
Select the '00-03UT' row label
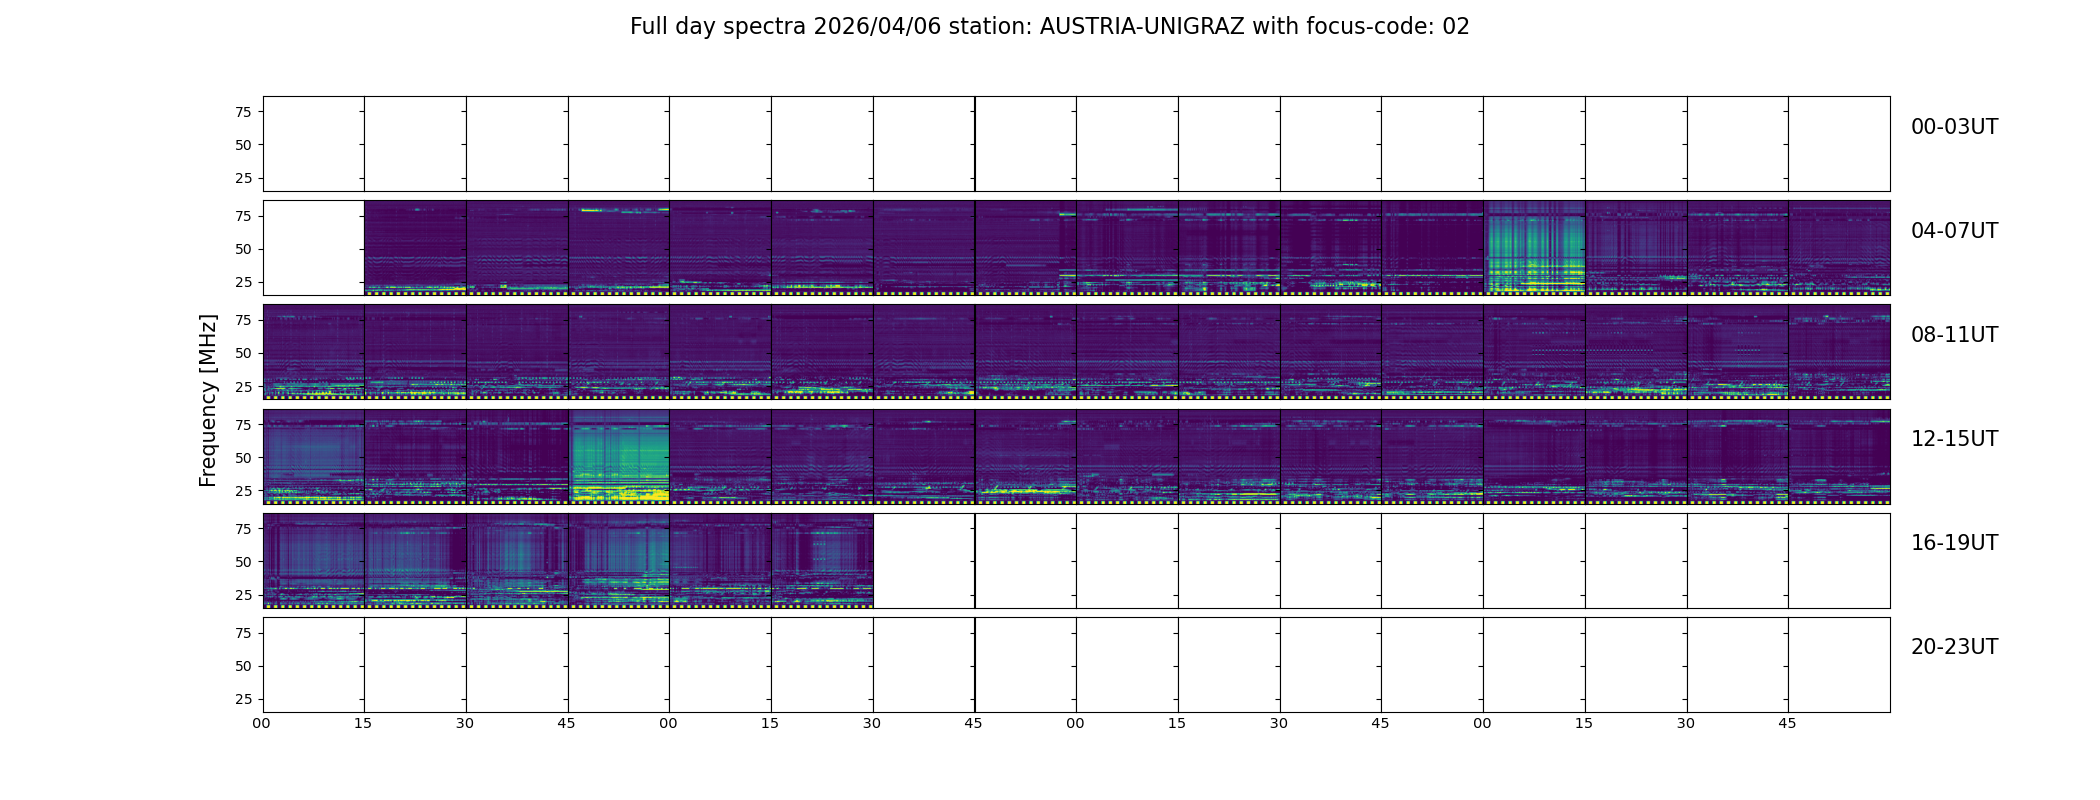point(1954,127)
